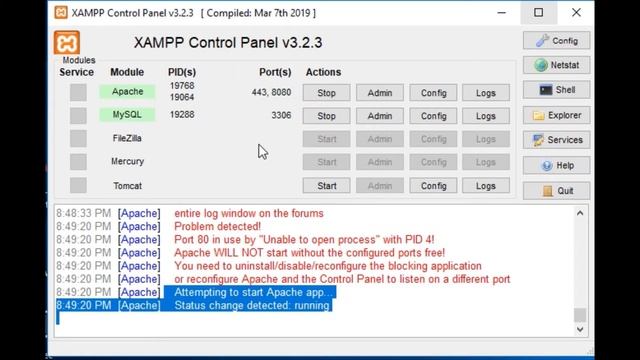The height and width of the screenshot is (360, 640).
Task: Click the disabled Mercury Admin button
Action: 380,162
